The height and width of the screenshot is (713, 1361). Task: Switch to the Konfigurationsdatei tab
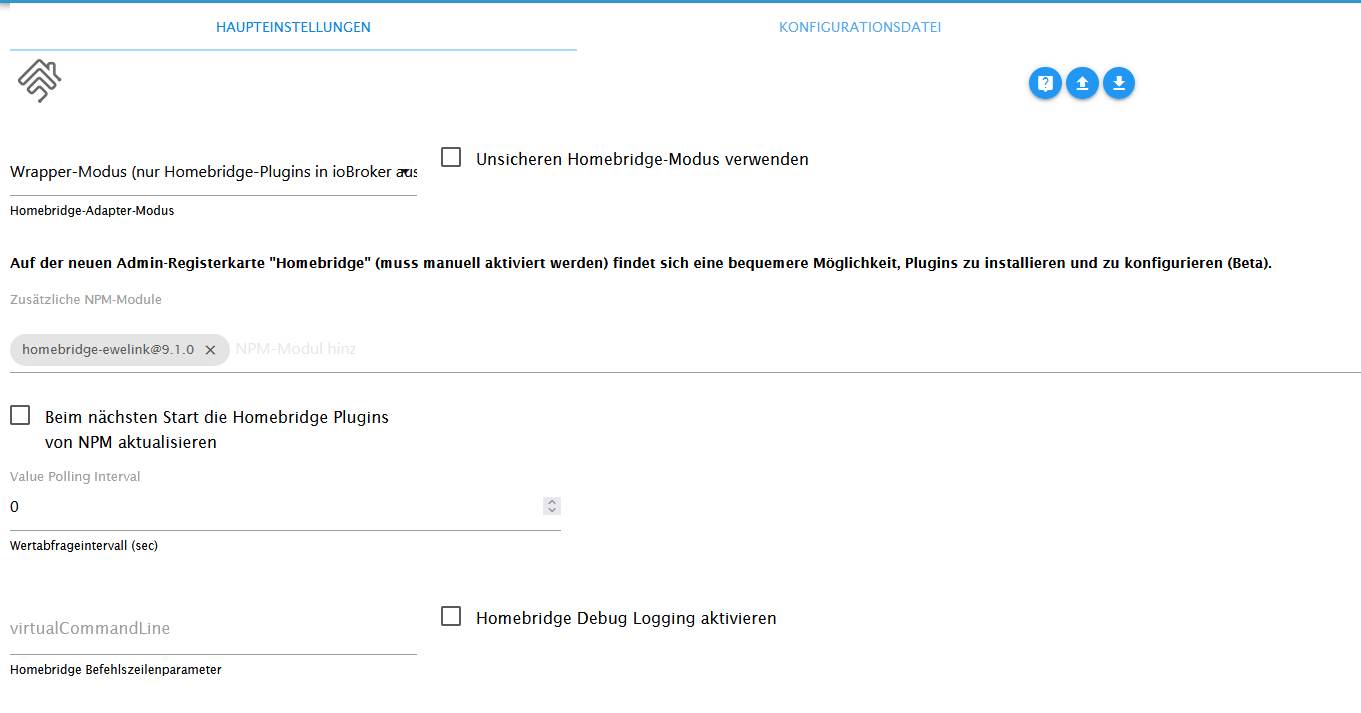(860, 27)
